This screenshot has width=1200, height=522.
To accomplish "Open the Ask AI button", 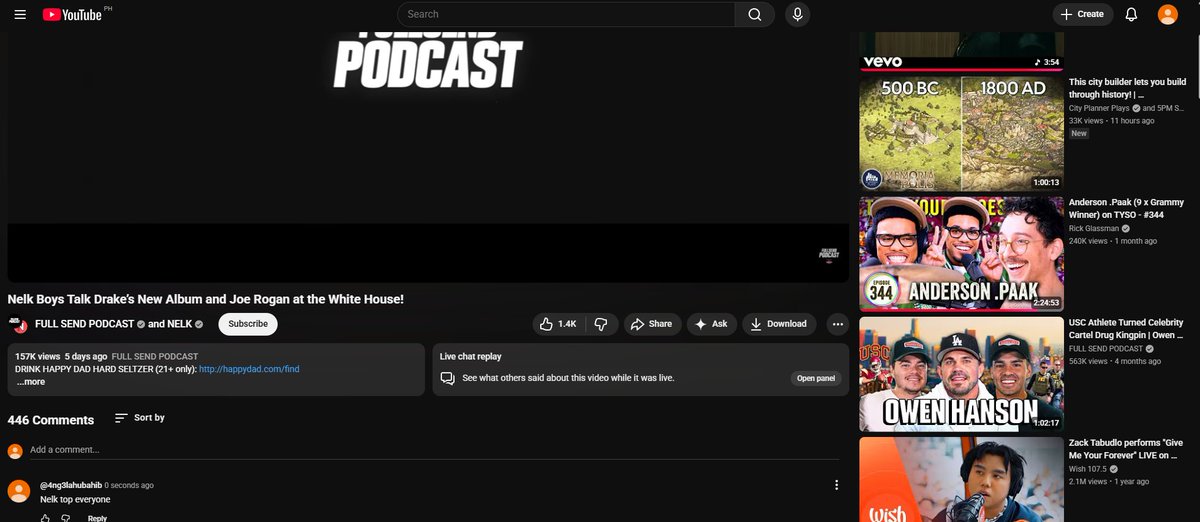I will pyautogui.click(x=712, y=324).
